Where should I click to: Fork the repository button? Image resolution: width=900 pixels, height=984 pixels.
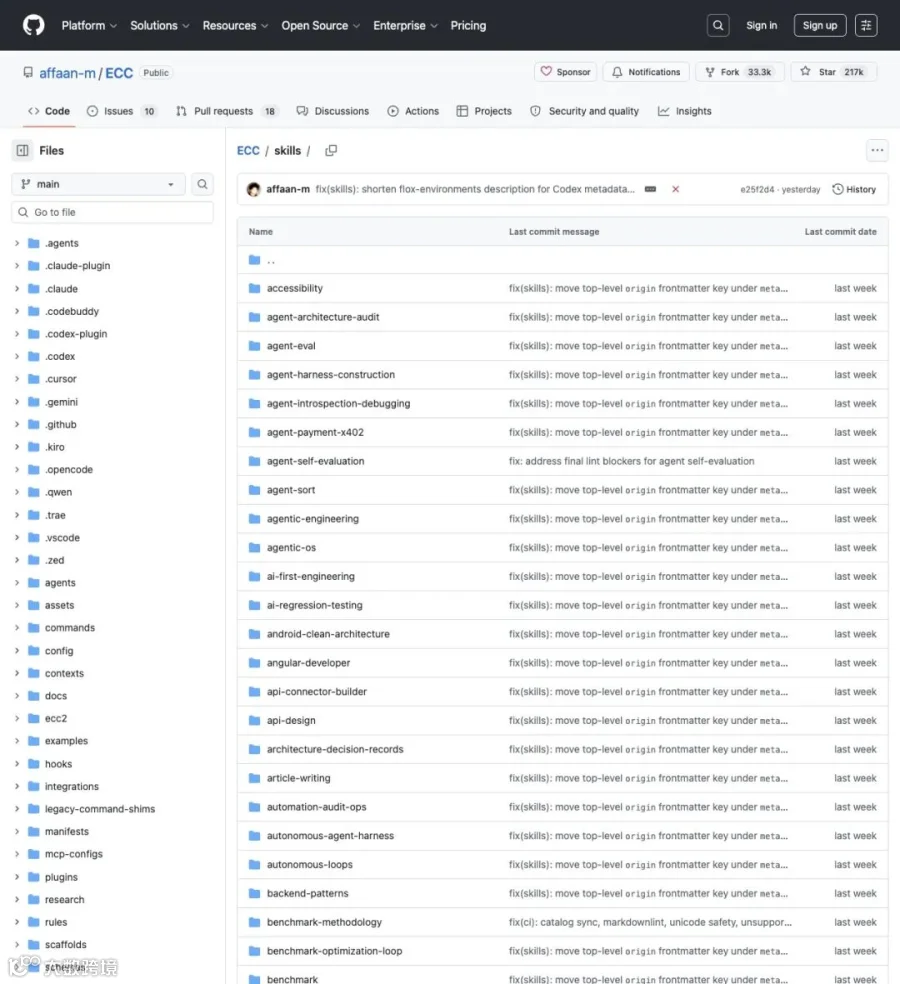(740, 72)
